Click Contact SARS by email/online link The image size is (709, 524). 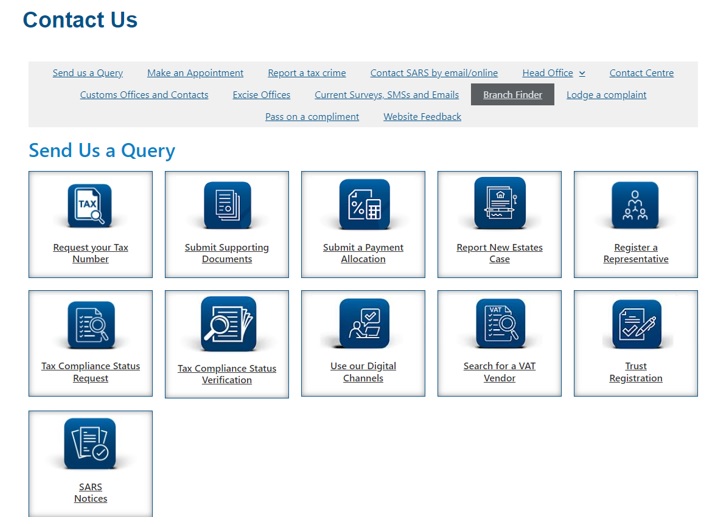[x=433, y=73]
